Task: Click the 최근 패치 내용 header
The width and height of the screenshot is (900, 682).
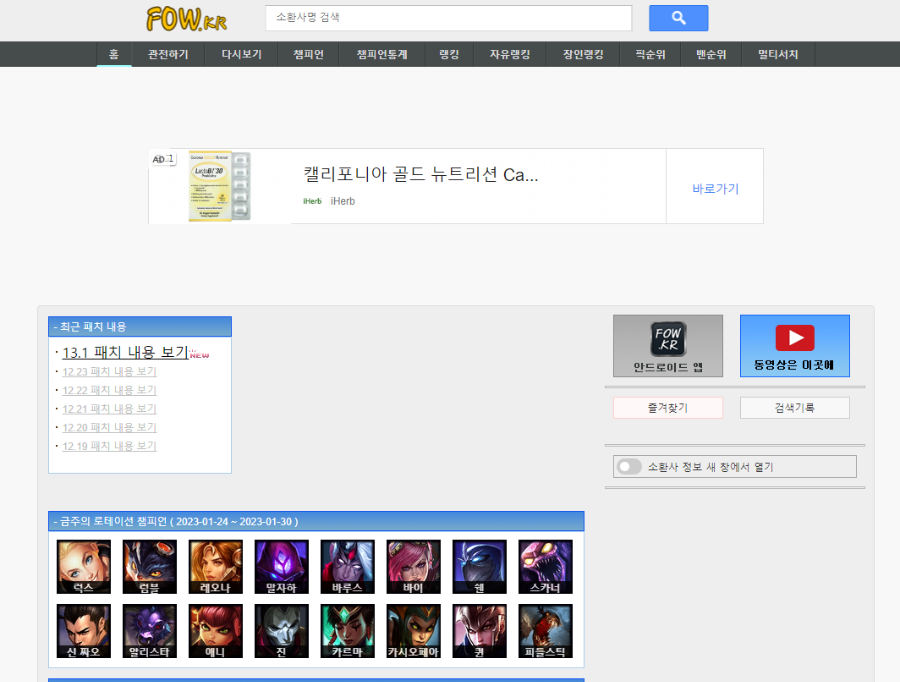Action: [140, 327]
